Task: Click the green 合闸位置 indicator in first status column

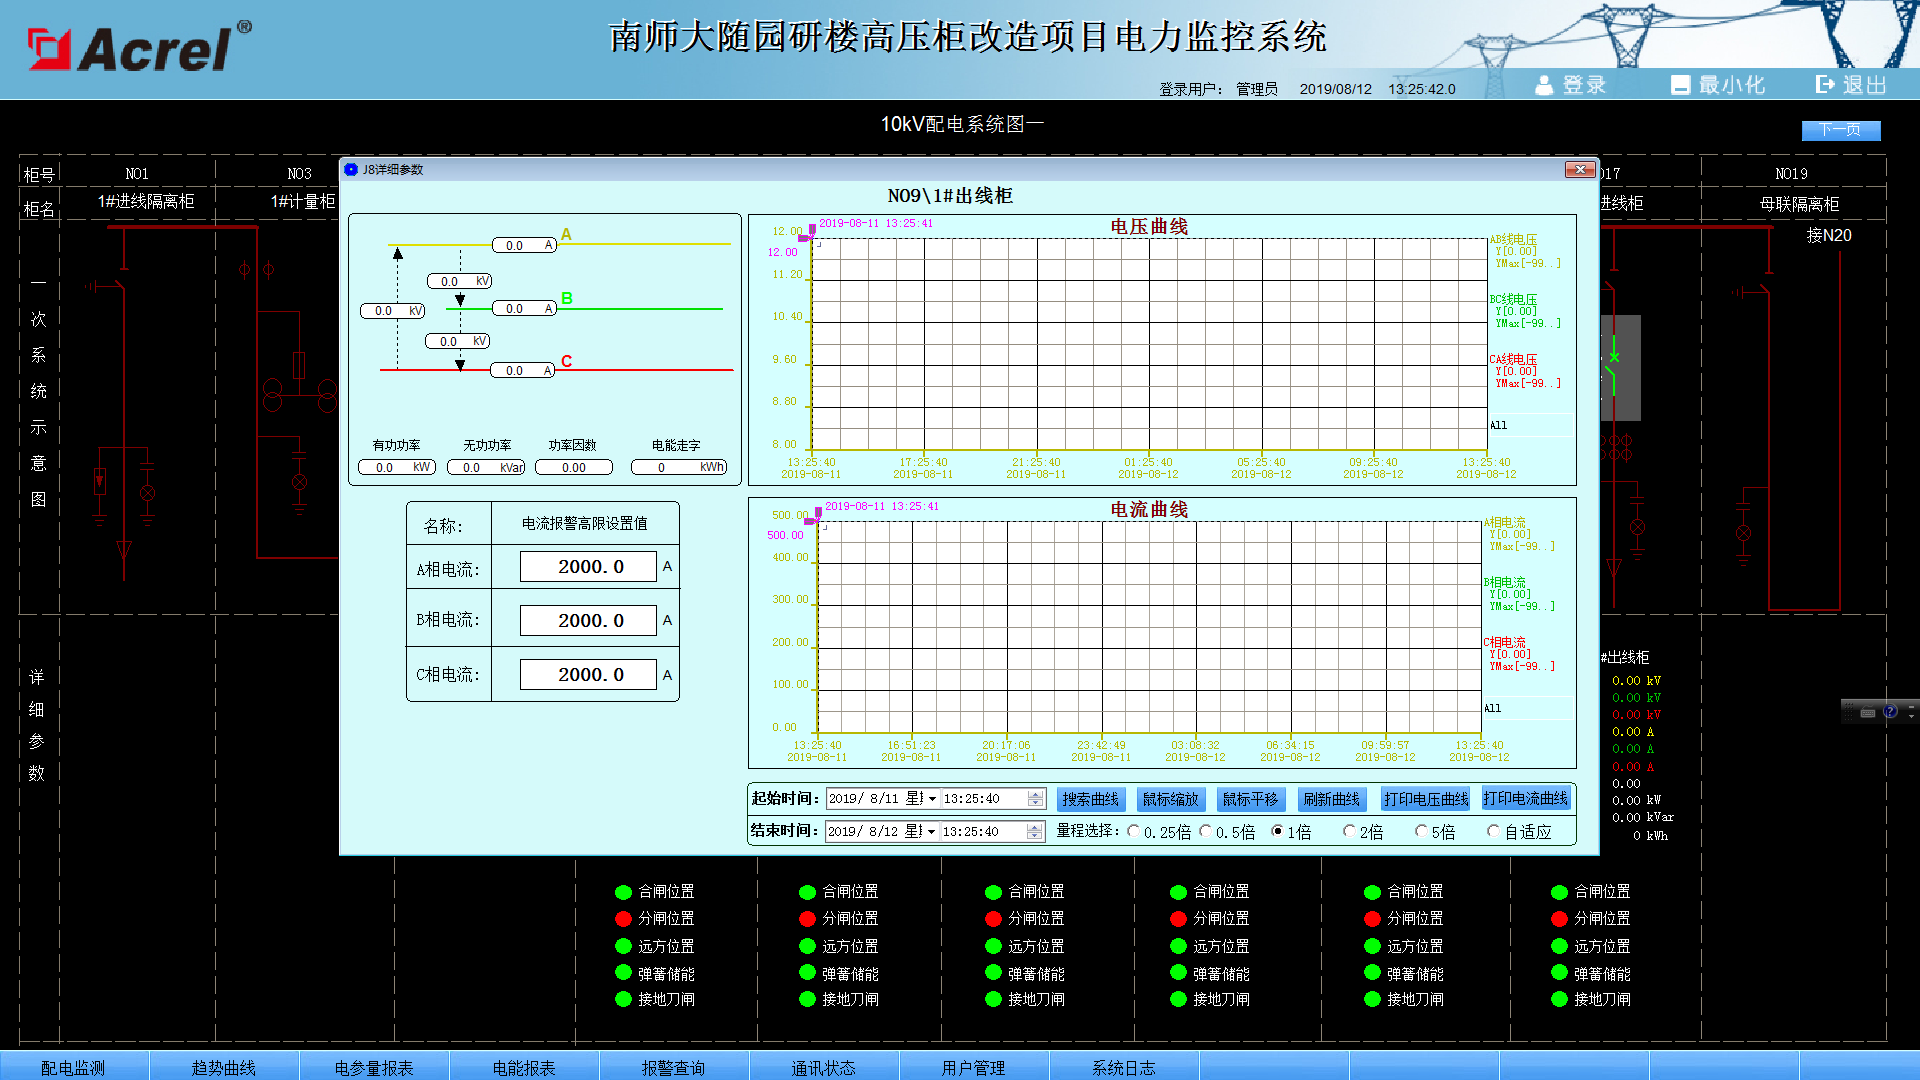Action: [x=623, y=892]
